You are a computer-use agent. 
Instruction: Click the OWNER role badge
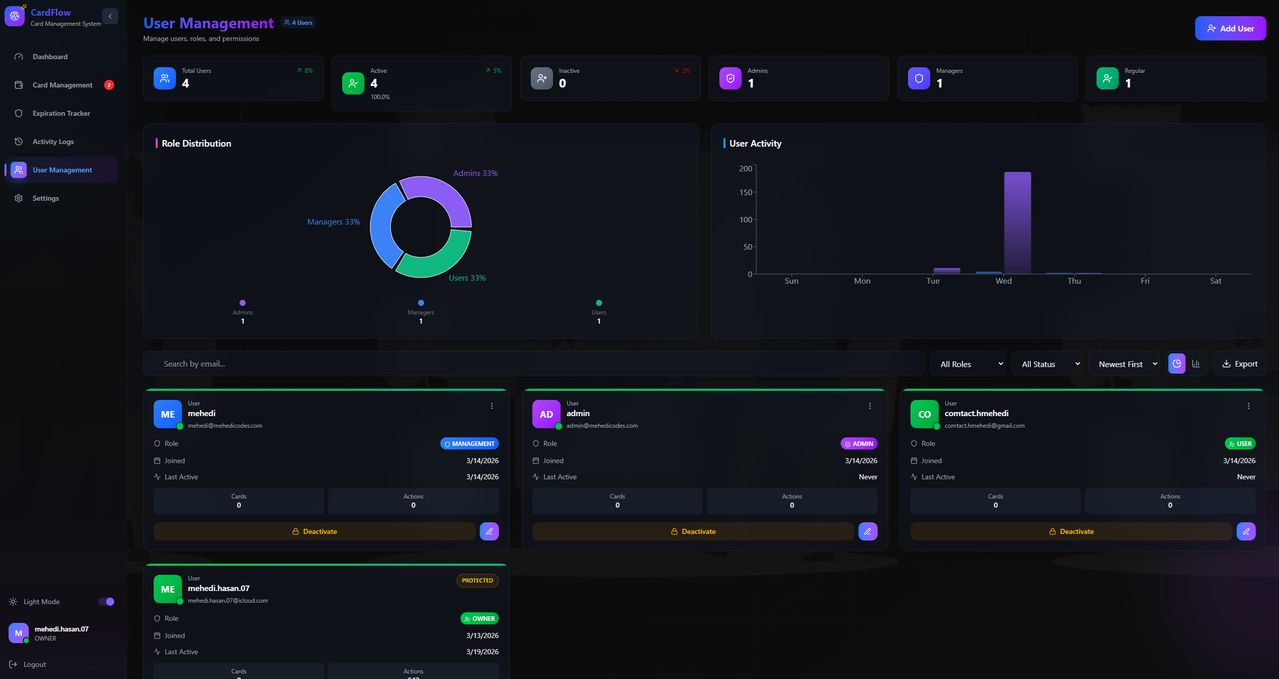click(480, 619)
